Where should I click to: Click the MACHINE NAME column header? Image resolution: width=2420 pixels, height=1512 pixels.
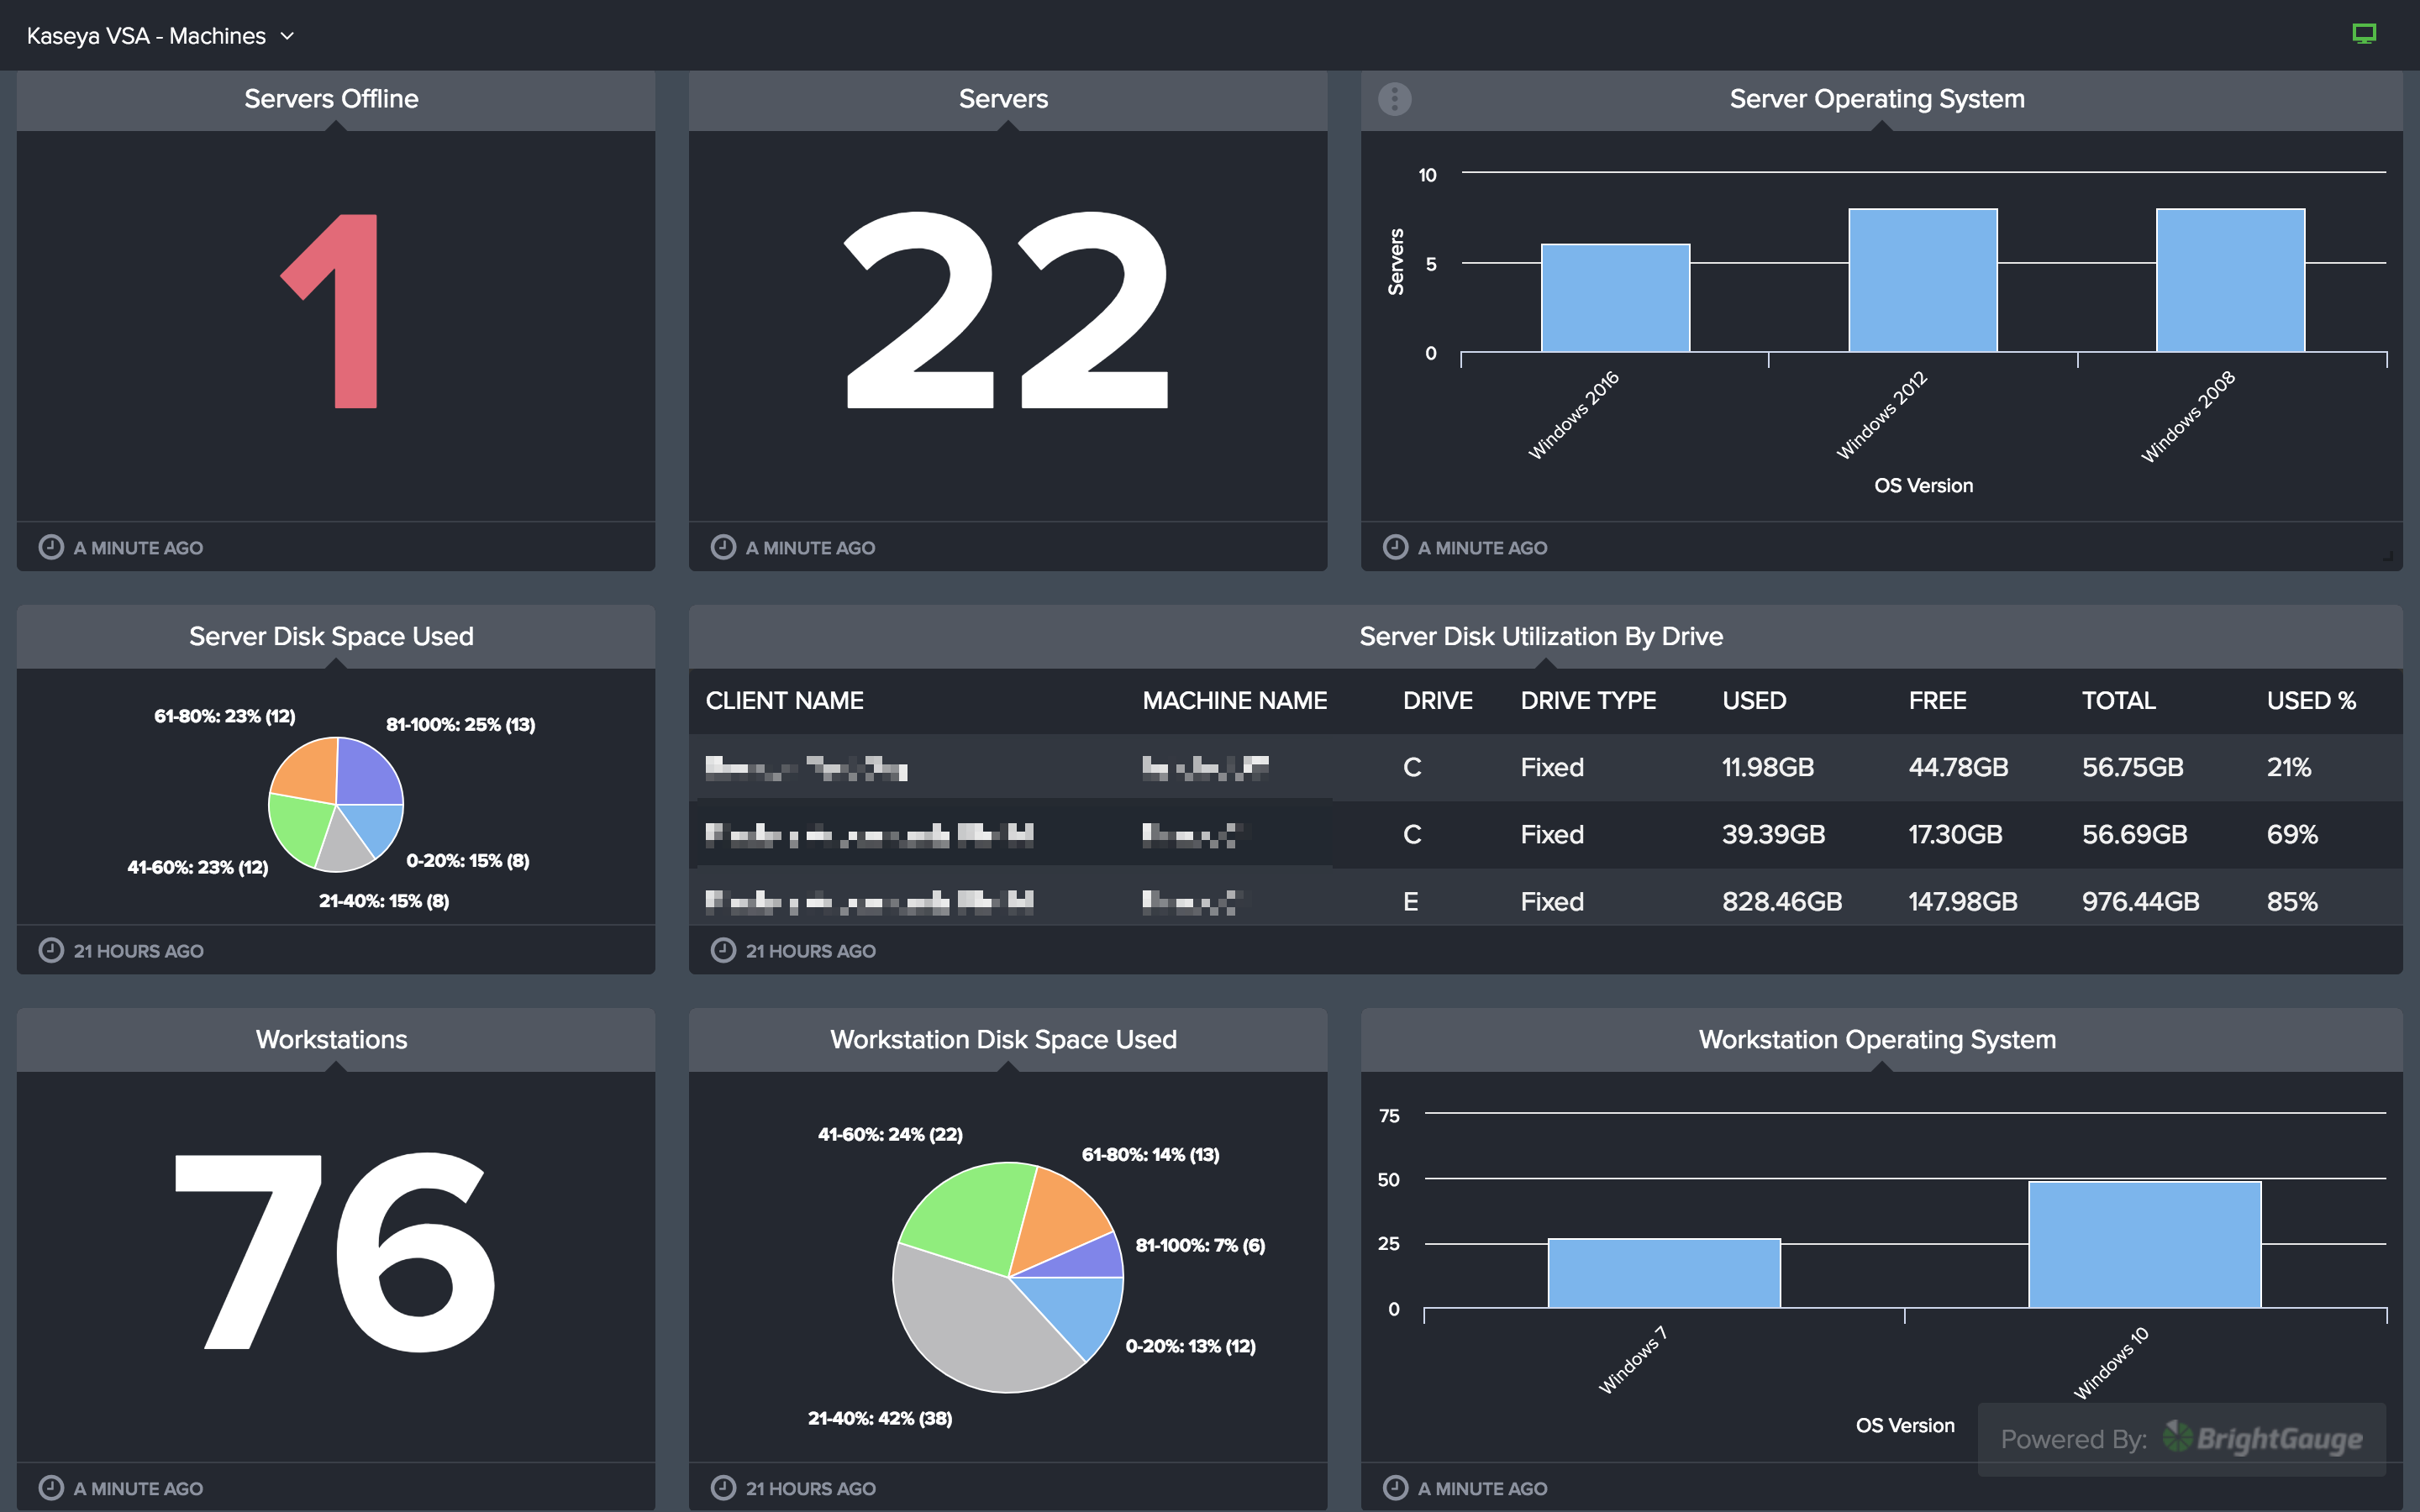tap(1235, 700)
